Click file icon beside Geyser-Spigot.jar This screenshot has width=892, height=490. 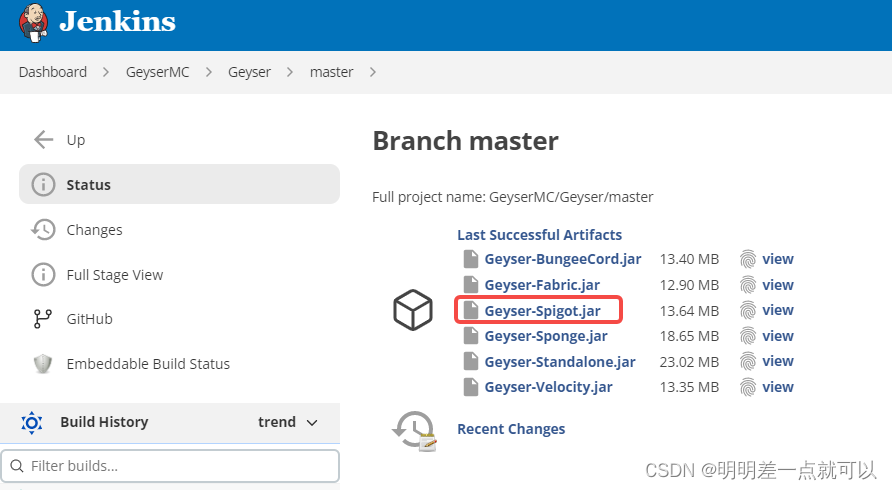(x=470, y=310)
